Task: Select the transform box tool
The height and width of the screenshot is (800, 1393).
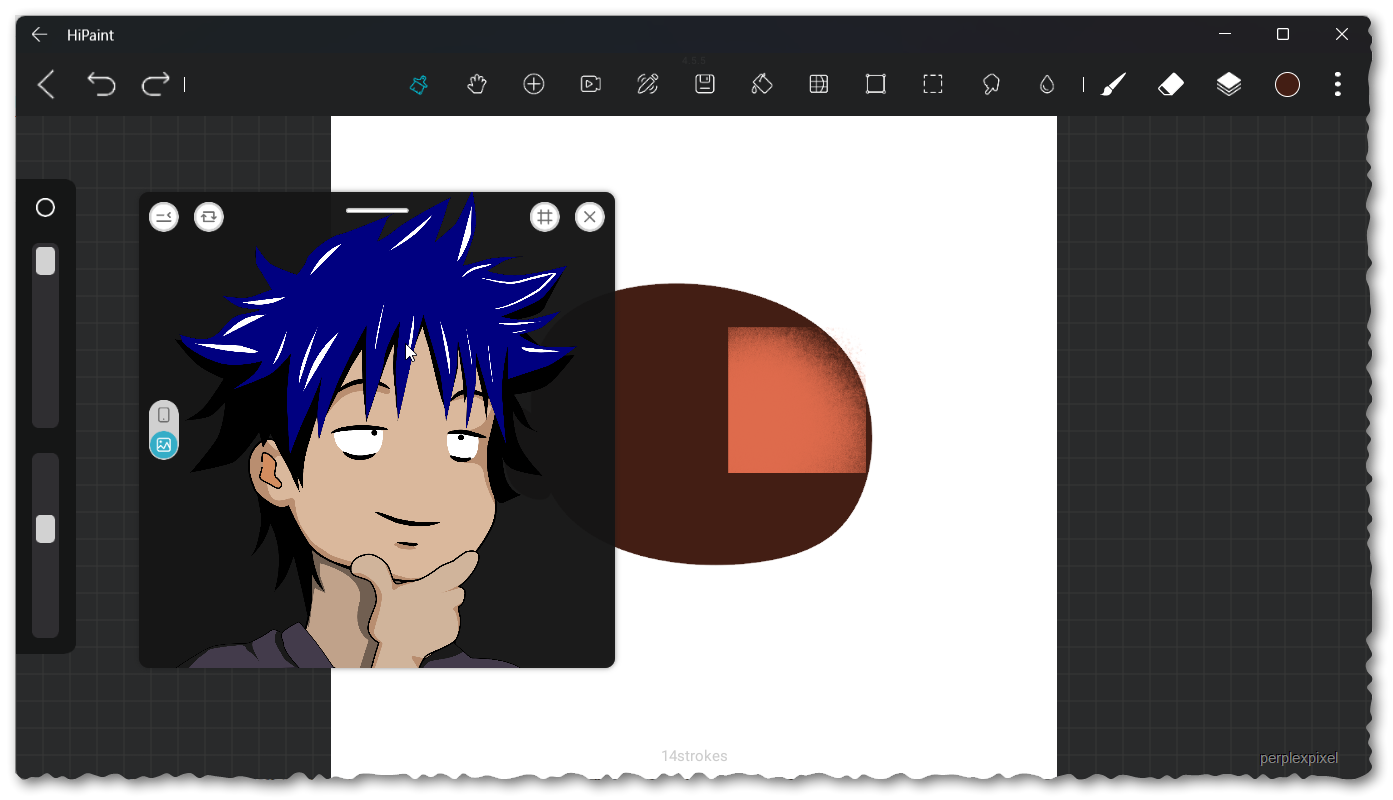Action: tap(876, 84)
